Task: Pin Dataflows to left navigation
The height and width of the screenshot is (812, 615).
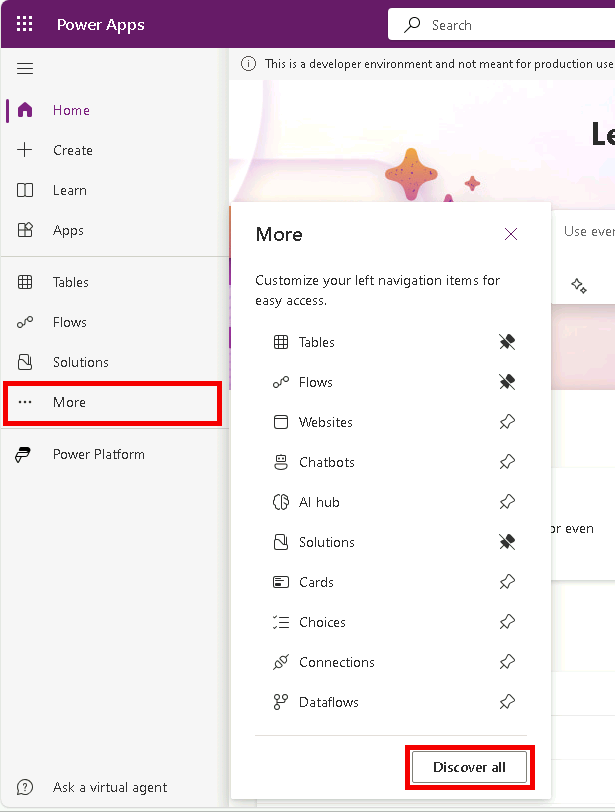Action: coord(507,702)
